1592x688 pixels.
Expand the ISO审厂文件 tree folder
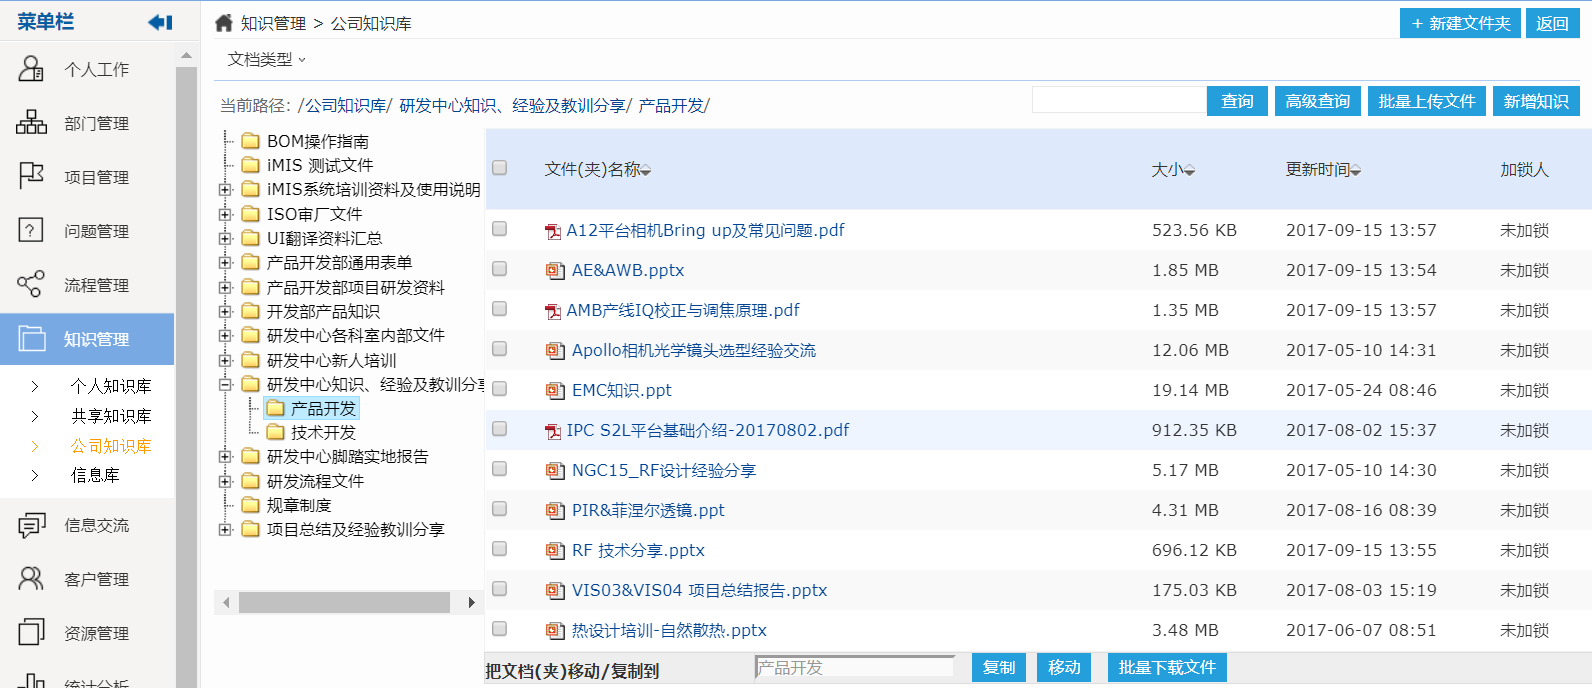point(225,214)
